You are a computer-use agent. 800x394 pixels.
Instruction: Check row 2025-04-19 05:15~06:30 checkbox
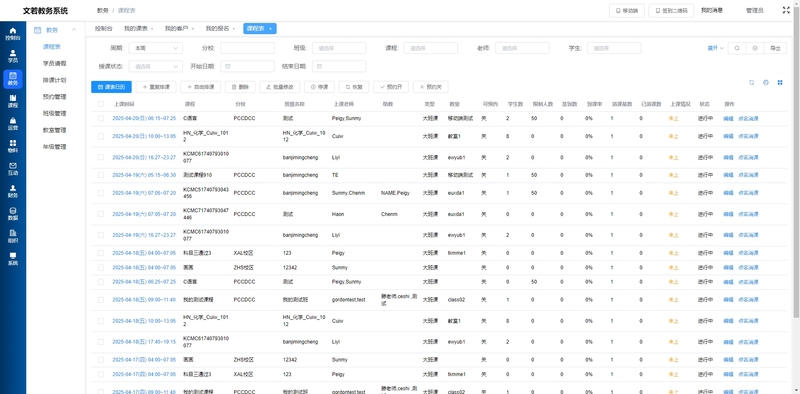pos(101,175)
